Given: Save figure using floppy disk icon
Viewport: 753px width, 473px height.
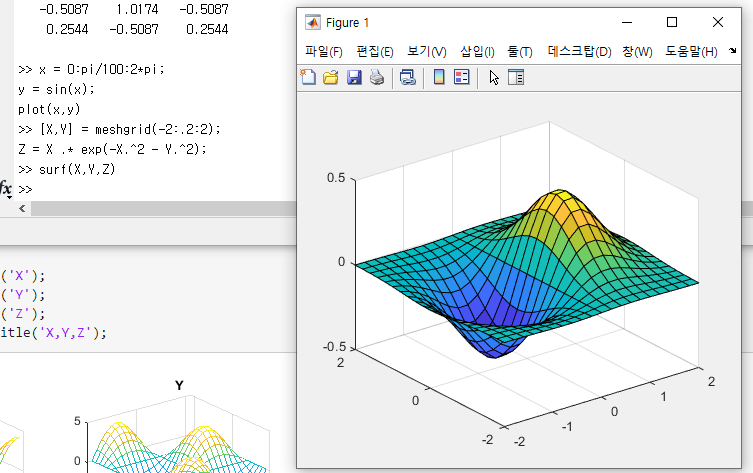Looking at the screenshot, I should (x=354, y=77).
